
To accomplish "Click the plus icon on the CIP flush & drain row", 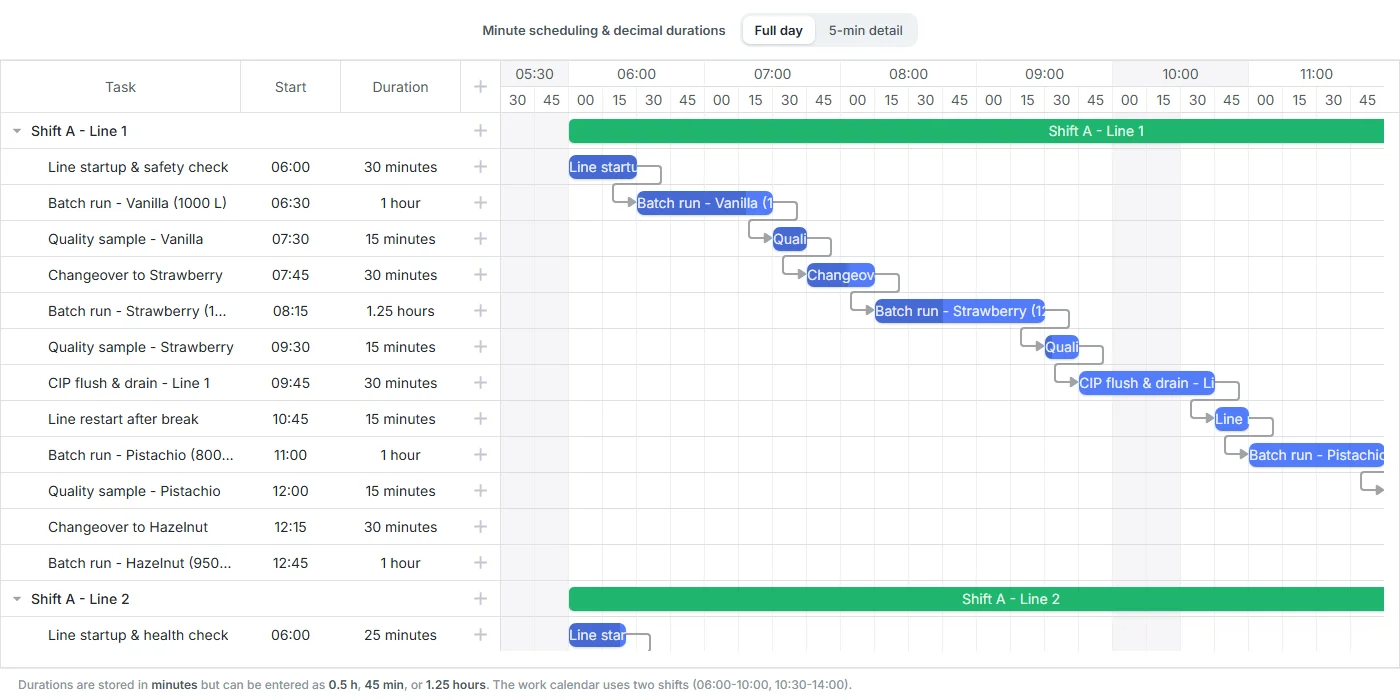I will click(480, 383).
